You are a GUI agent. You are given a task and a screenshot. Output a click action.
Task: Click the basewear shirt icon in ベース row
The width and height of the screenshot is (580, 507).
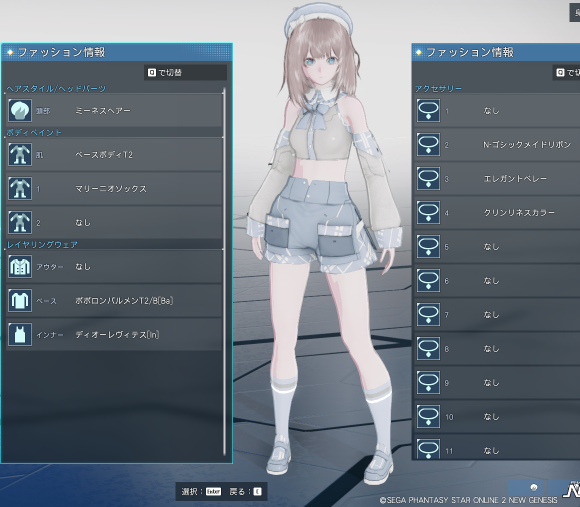click(x=20, y=301)
